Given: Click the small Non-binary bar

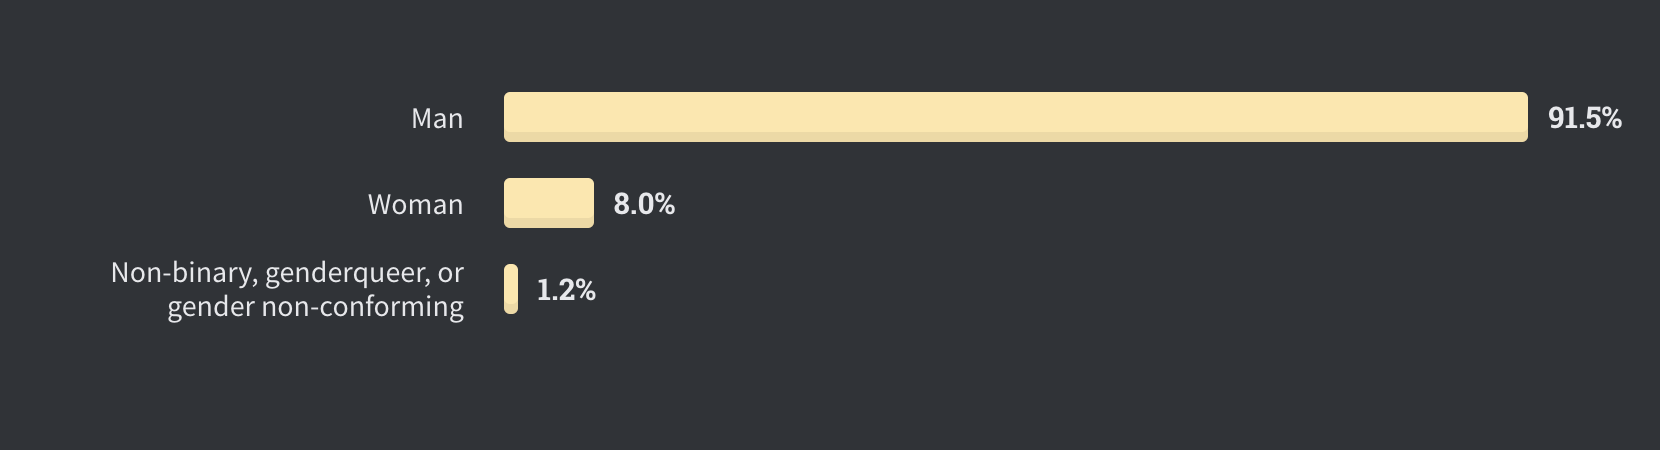Looking at the screenshot, I should coord(511,289).
